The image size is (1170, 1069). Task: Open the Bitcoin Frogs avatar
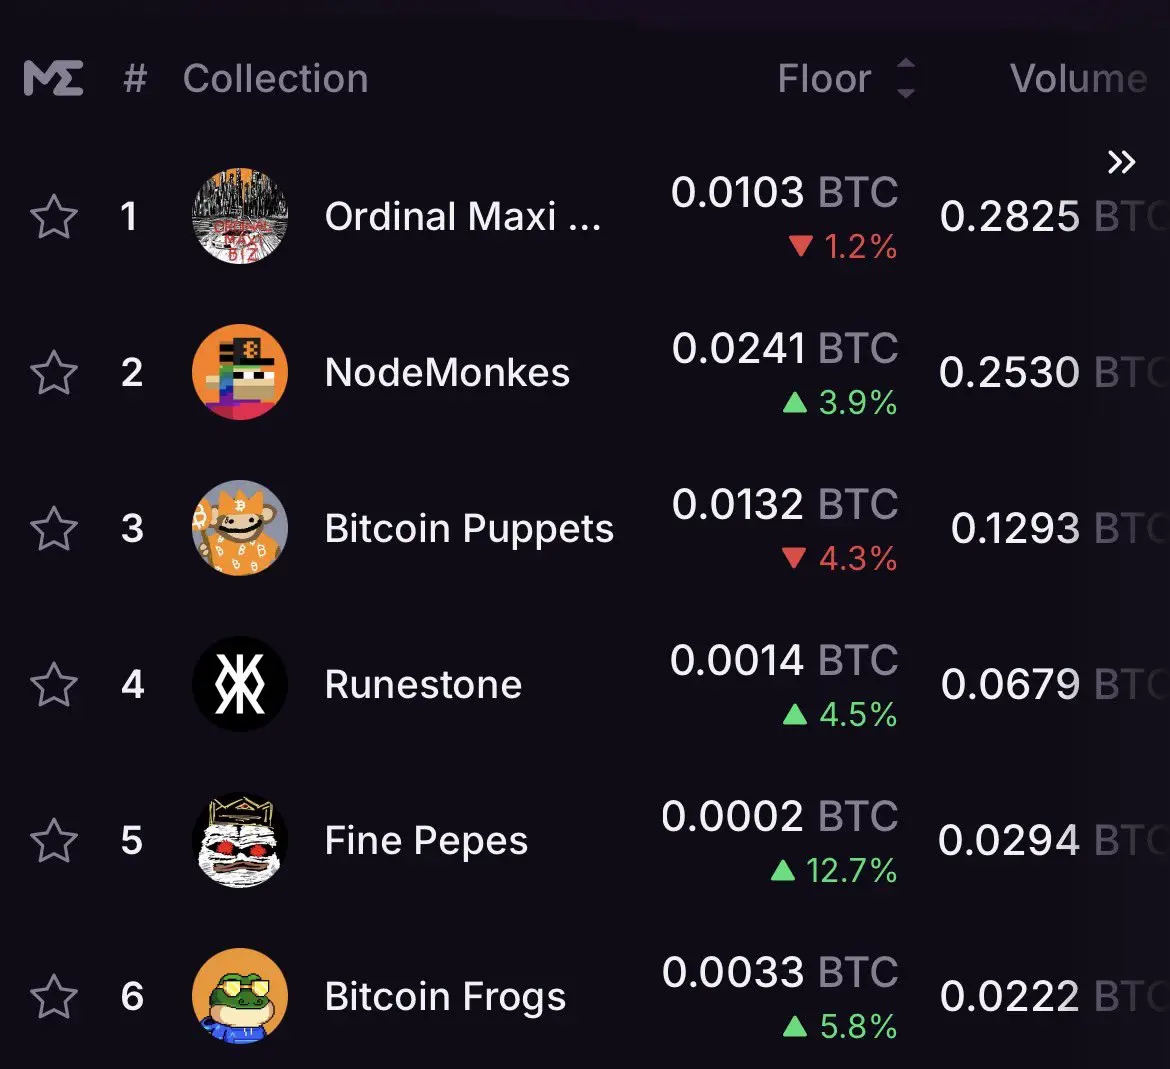coord(240,996)
